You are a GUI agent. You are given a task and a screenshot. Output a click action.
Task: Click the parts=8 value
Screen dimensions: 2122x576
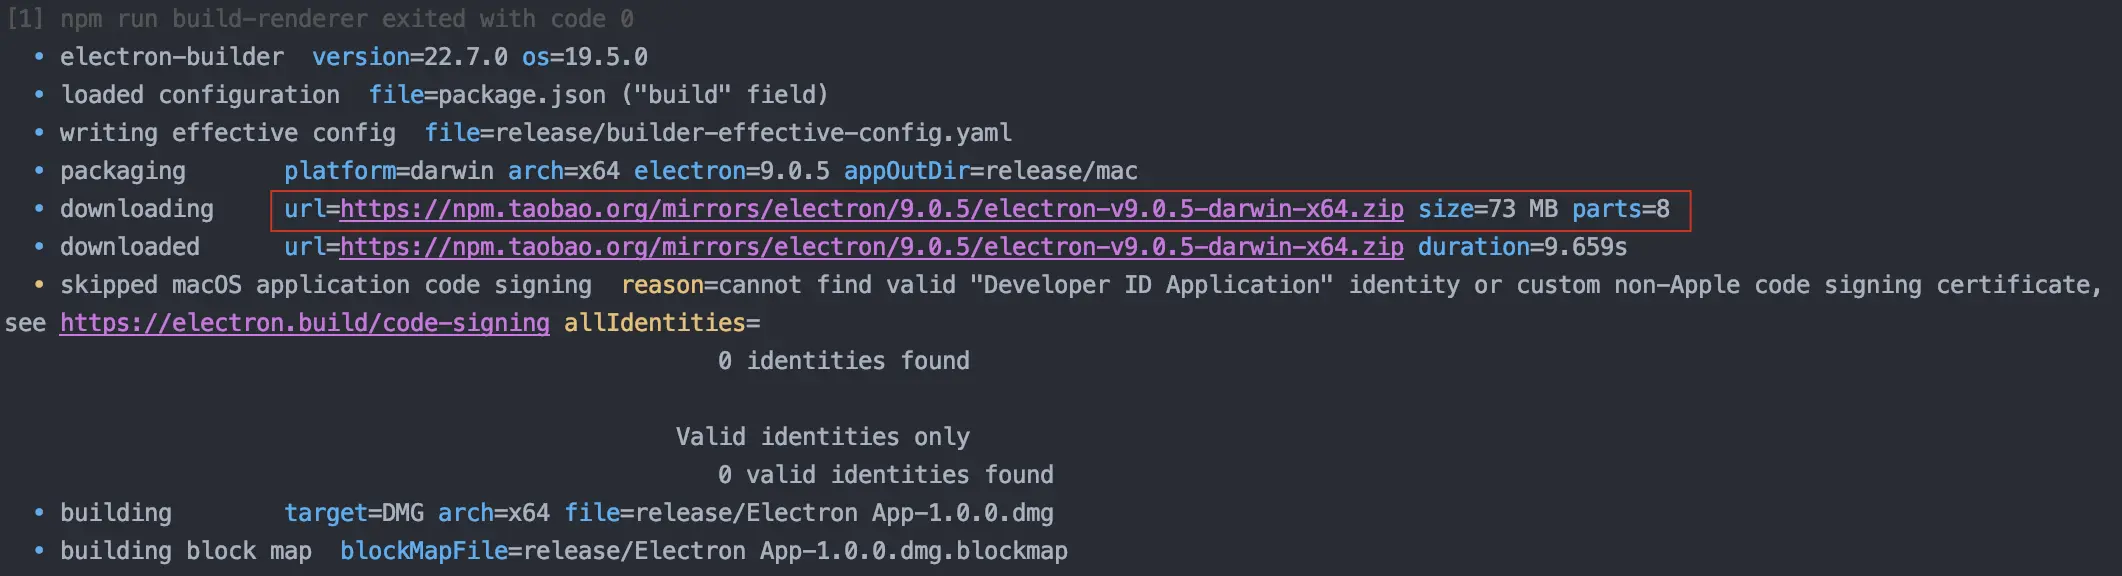(x=1620, y=209)
